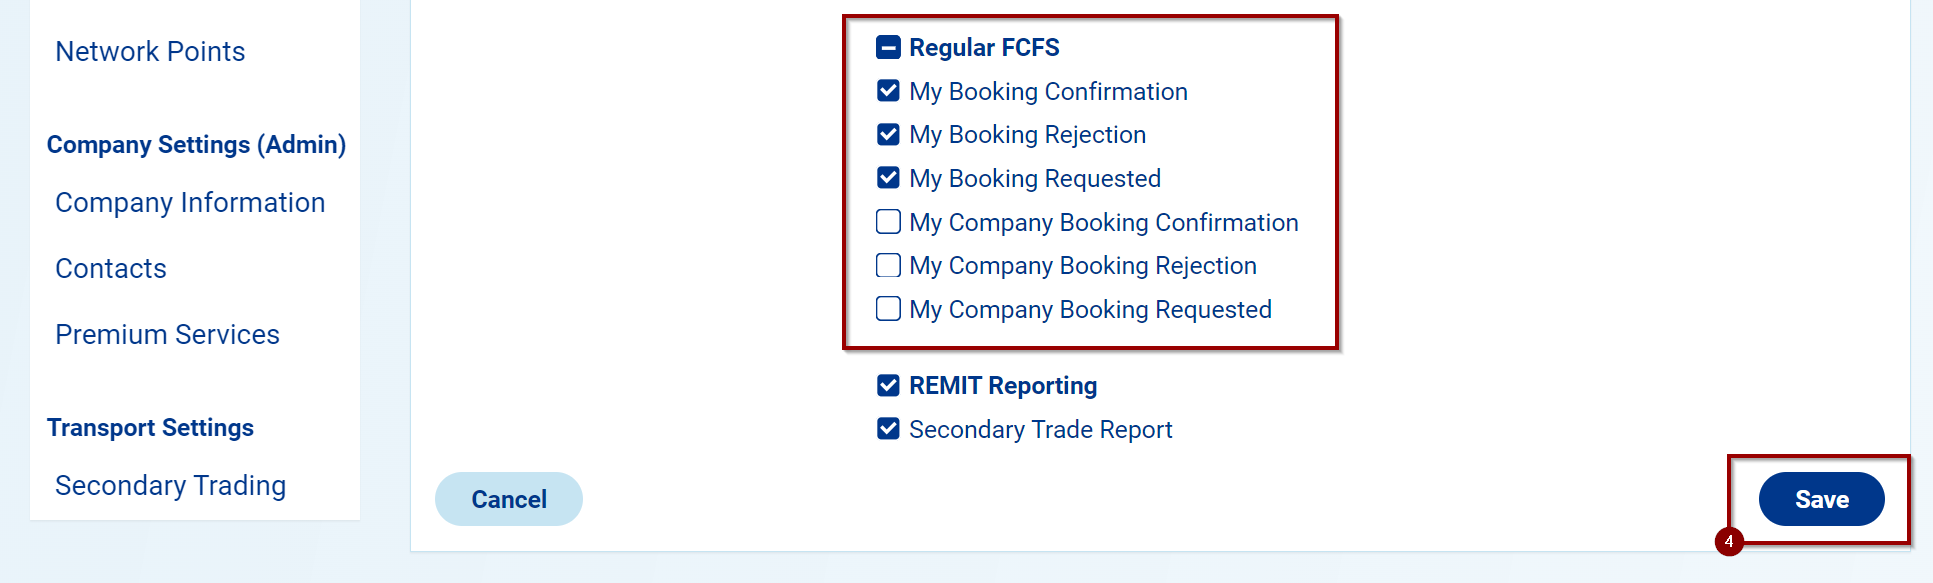
Task: Open Network Points in sidebar
Action: [x=150, y=52]
